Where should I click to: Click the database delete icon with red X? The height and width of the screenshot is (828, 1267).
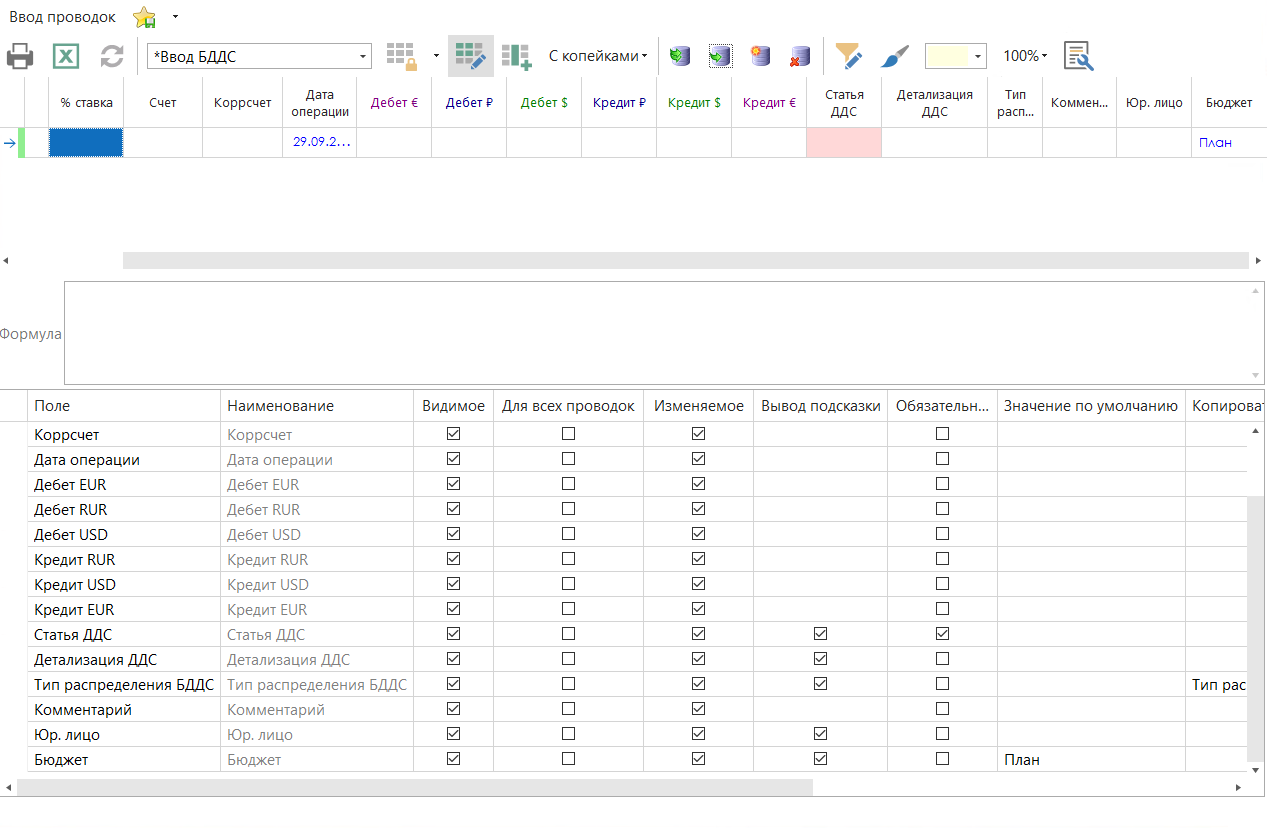pyautogui.click(x=800, y=56)
